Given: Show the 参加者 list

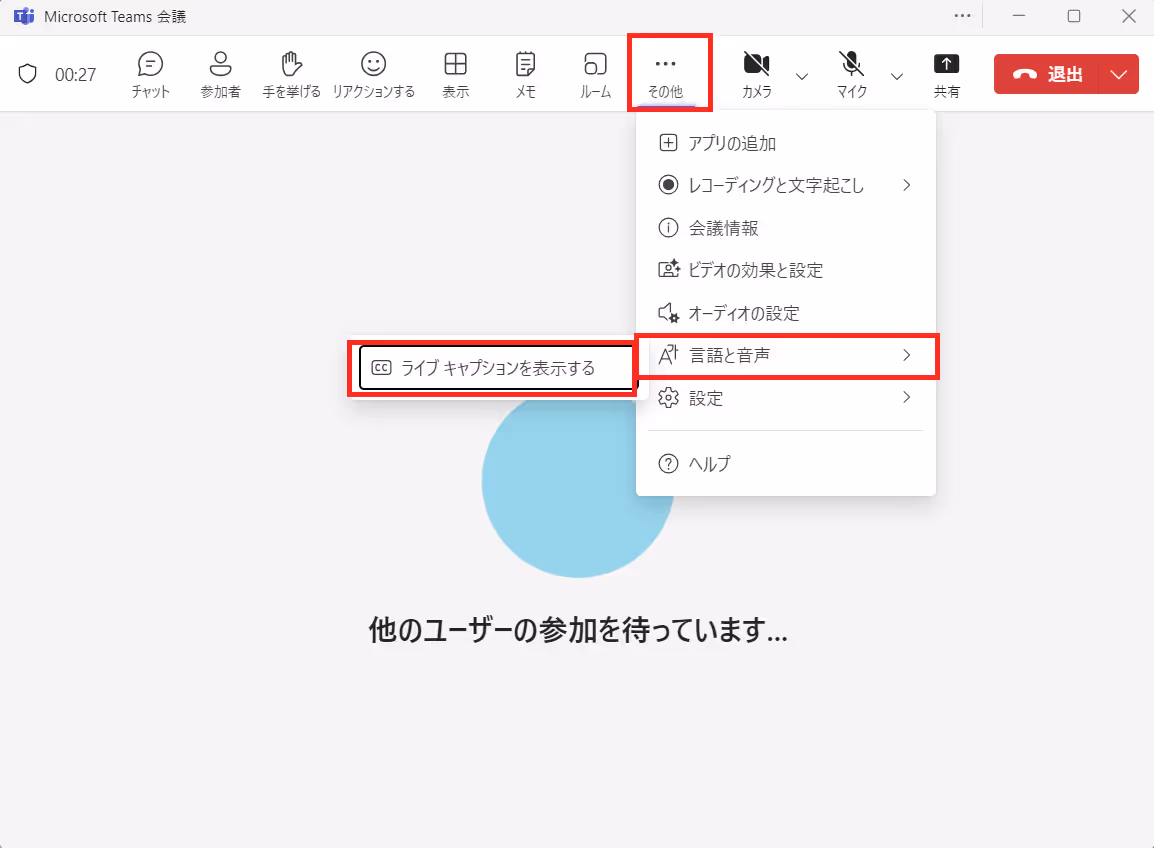Looking at the screenshot, I should [x=220, y=75].
